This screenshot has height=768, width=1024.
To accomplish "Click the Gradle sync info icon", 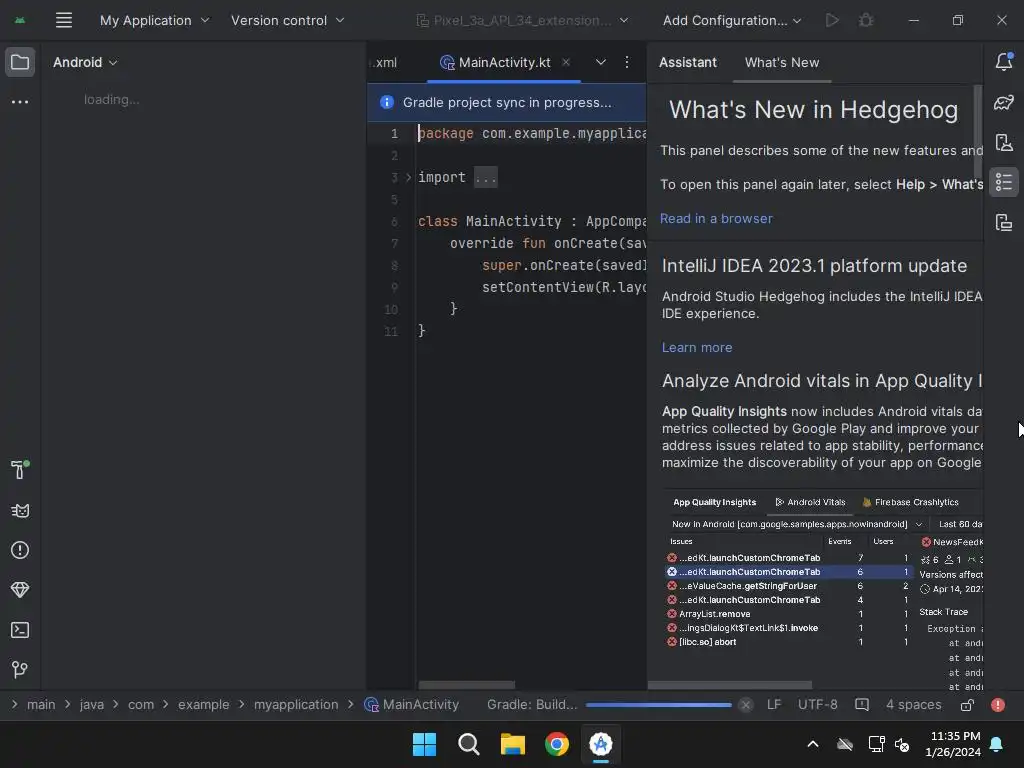I will coord(387,102).
